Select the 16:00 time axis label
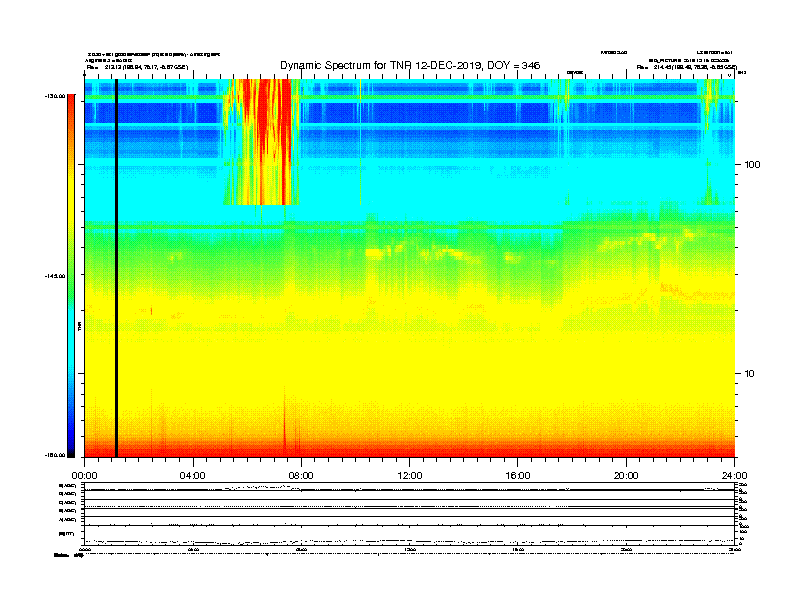 tap(518, 476)
